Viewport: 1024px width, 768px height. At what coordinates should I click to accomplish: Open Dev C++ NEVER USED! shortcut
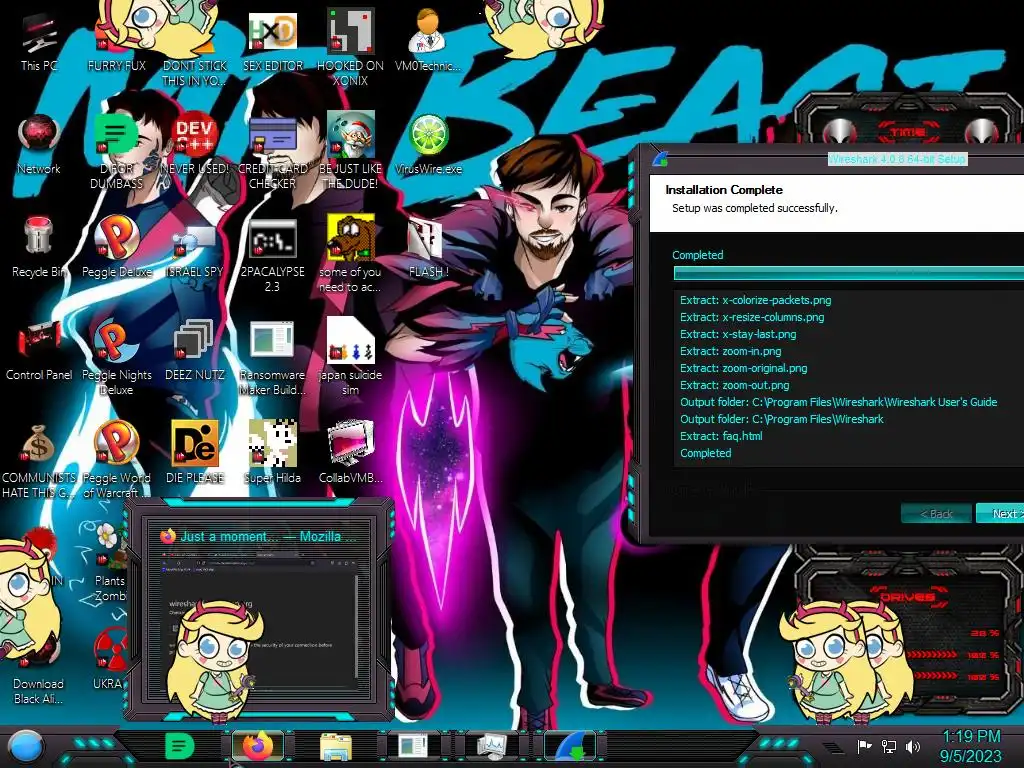pos(195,144)
